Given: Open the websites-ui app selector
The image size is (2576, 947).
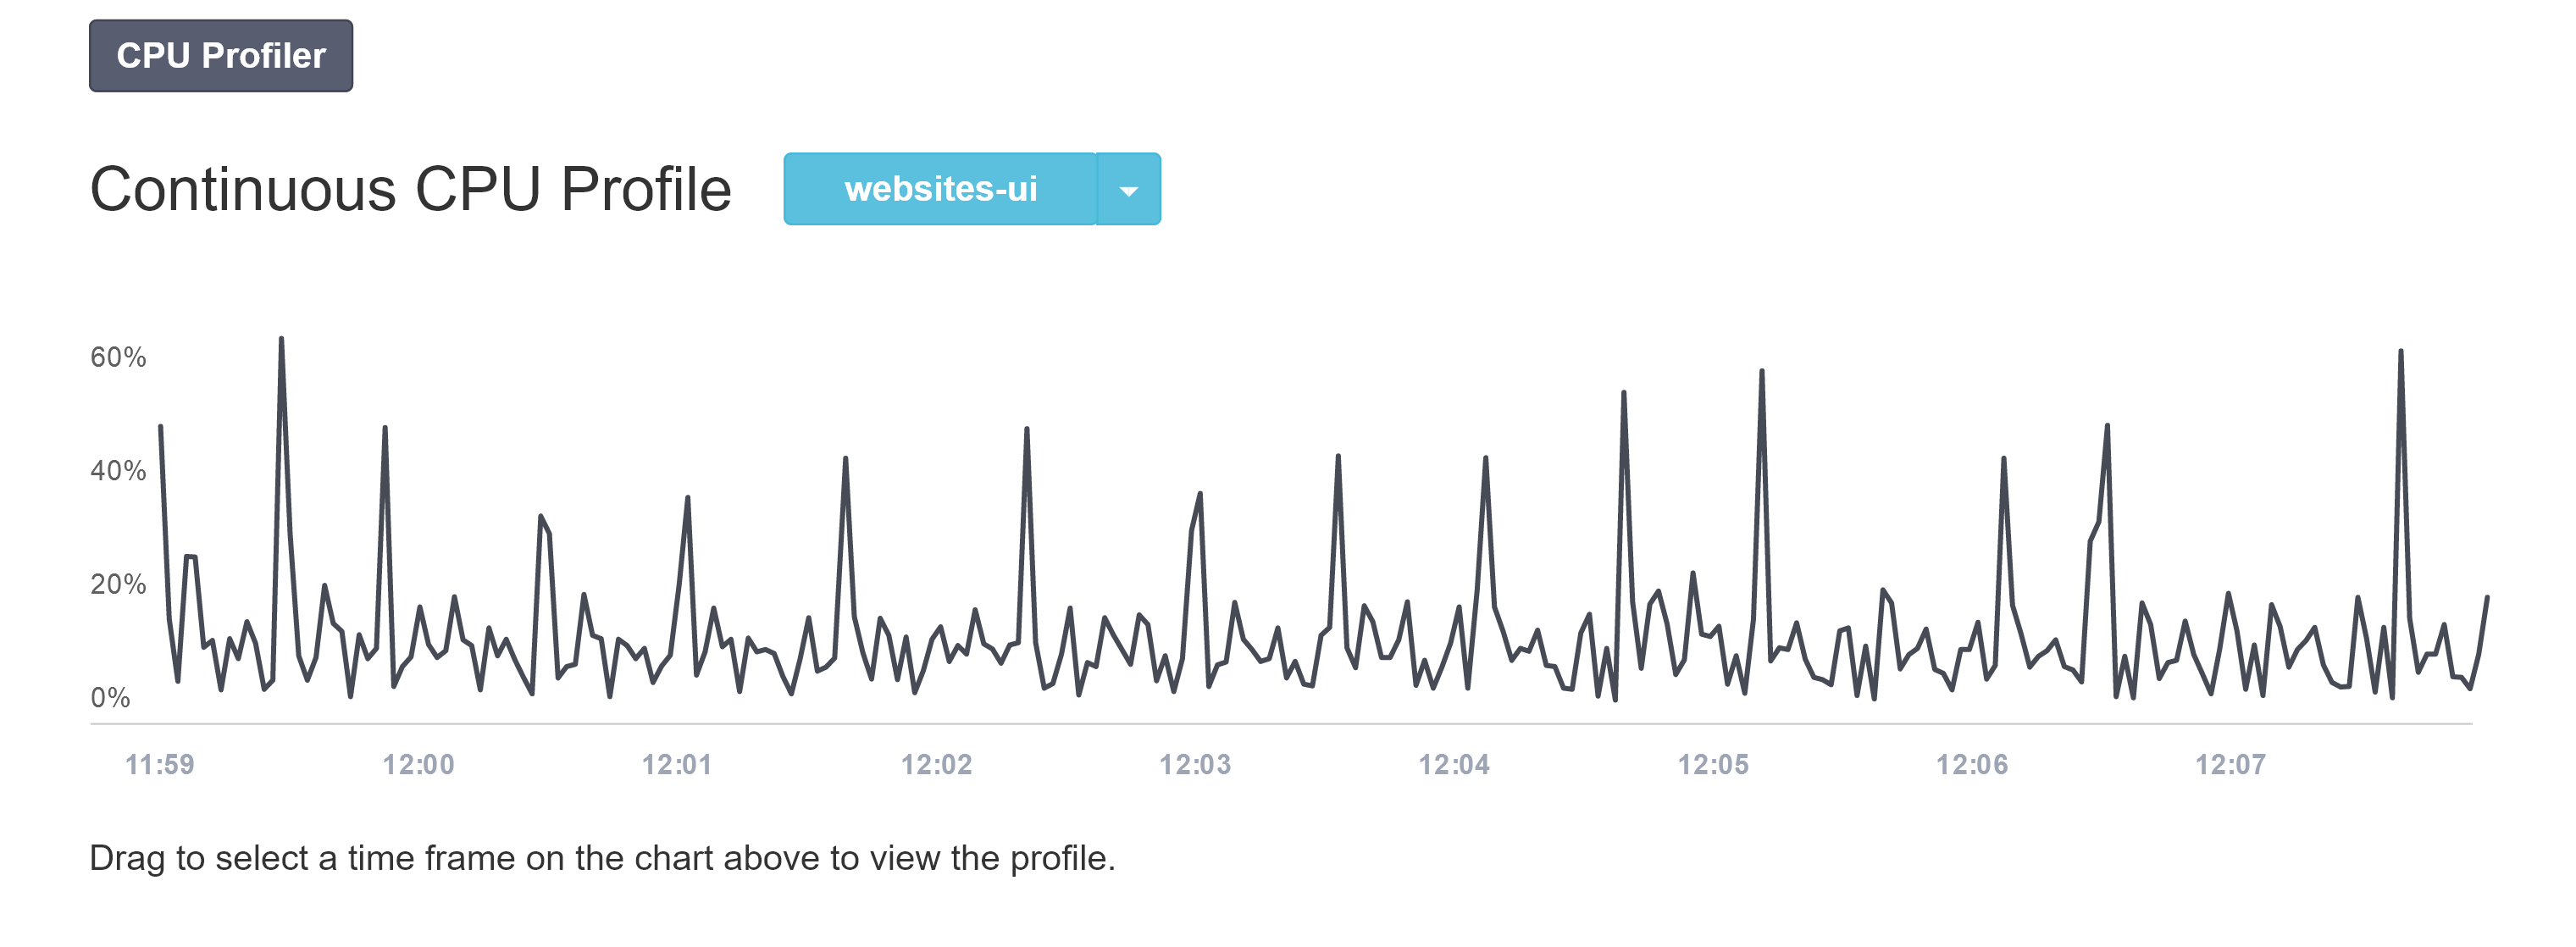Looking at the screenshot, I should [x=940, y=189].
